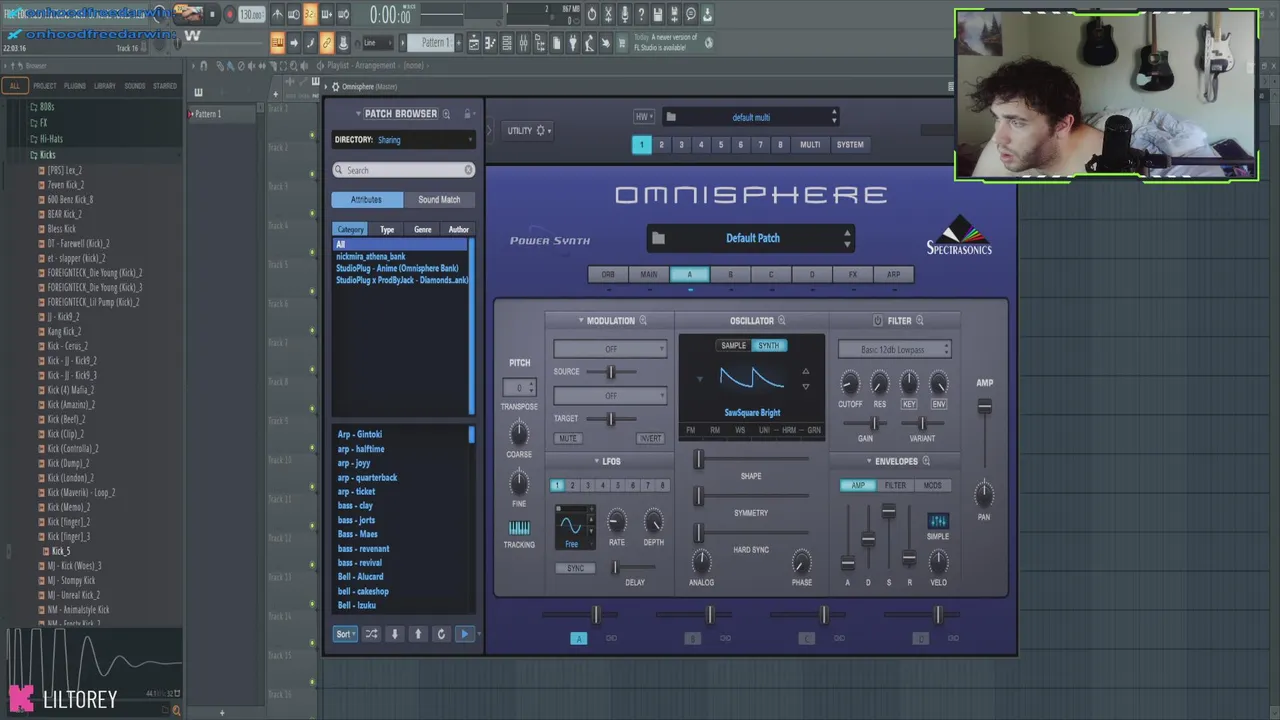Switch oscillator to SAMPLE mode
This screenshot has width=1280, height=720.
734,346
